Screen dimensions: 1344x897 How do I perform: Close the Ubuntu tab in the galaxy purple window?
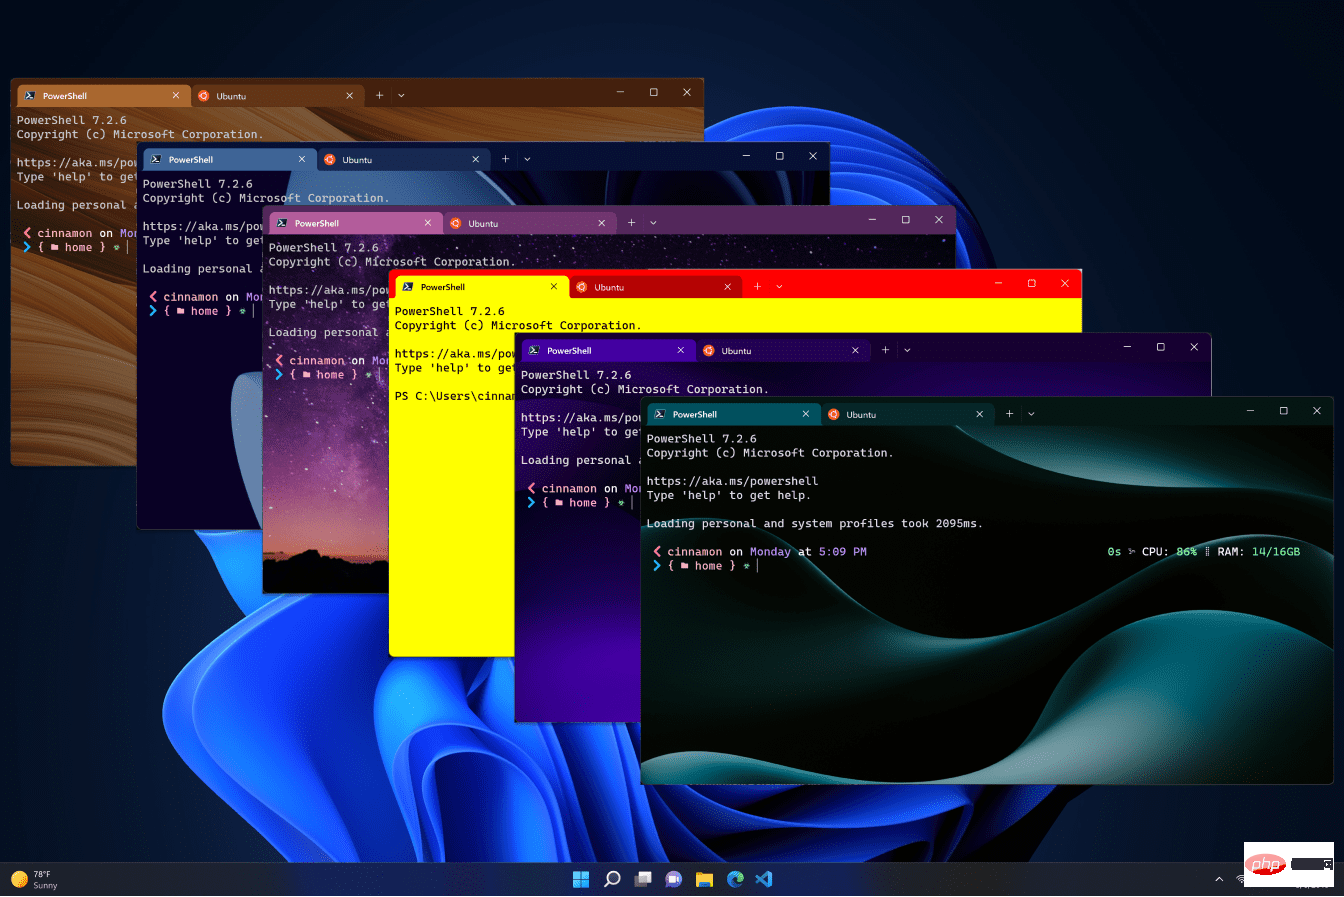click(x=602, y=223)
